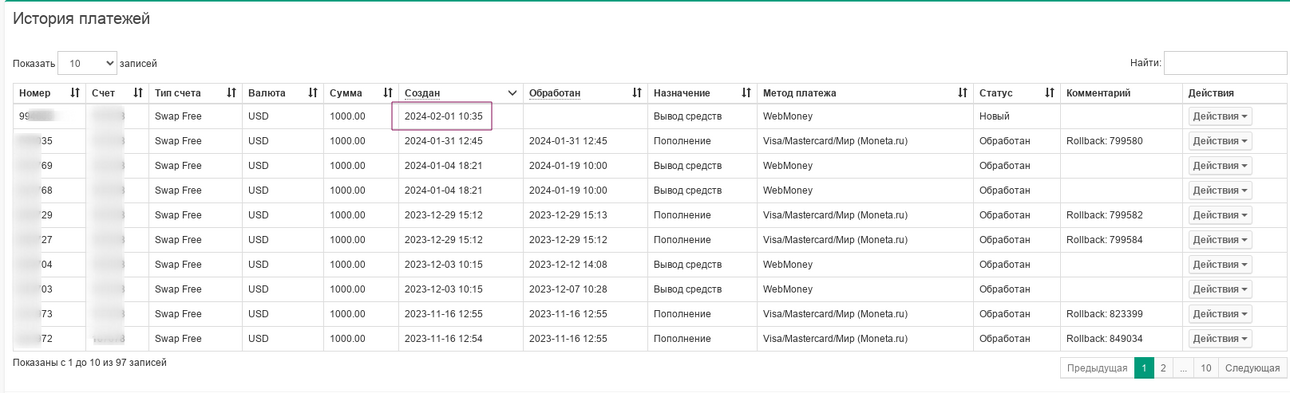The image size is (1290, 393).
Task: Sort by Сумма using its sort icon
Action: pos(388,93)
